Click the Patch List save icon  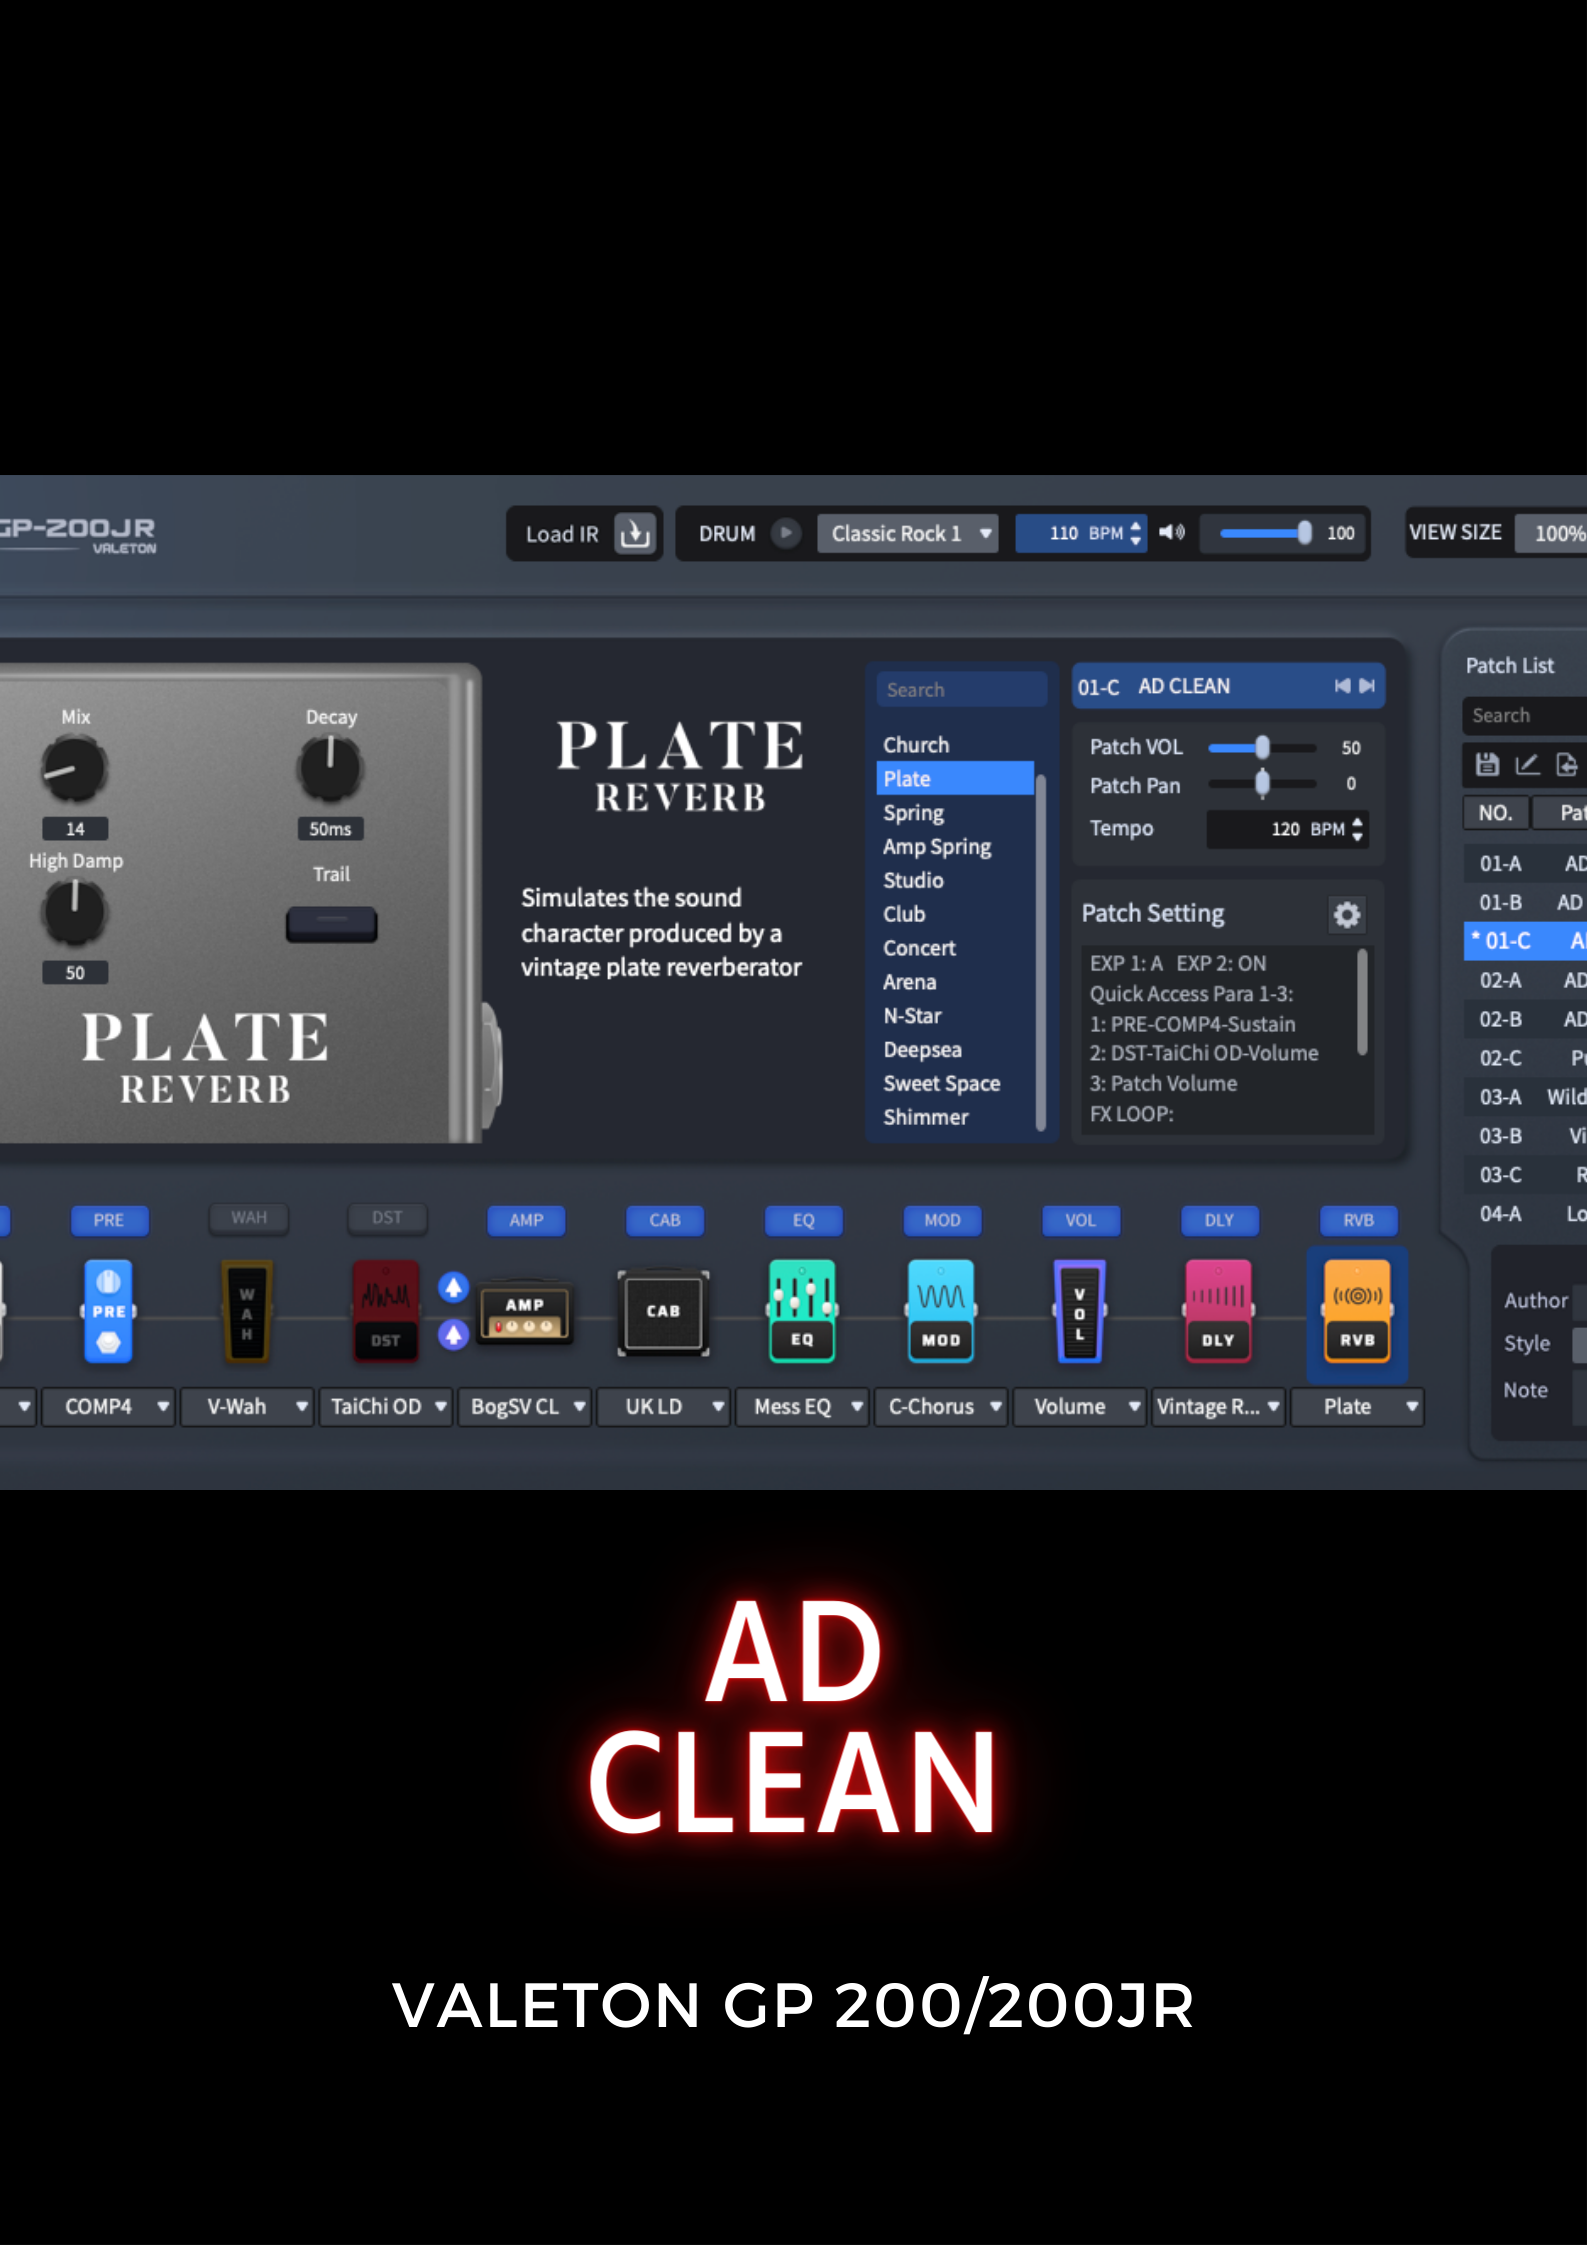point(1487,764)
